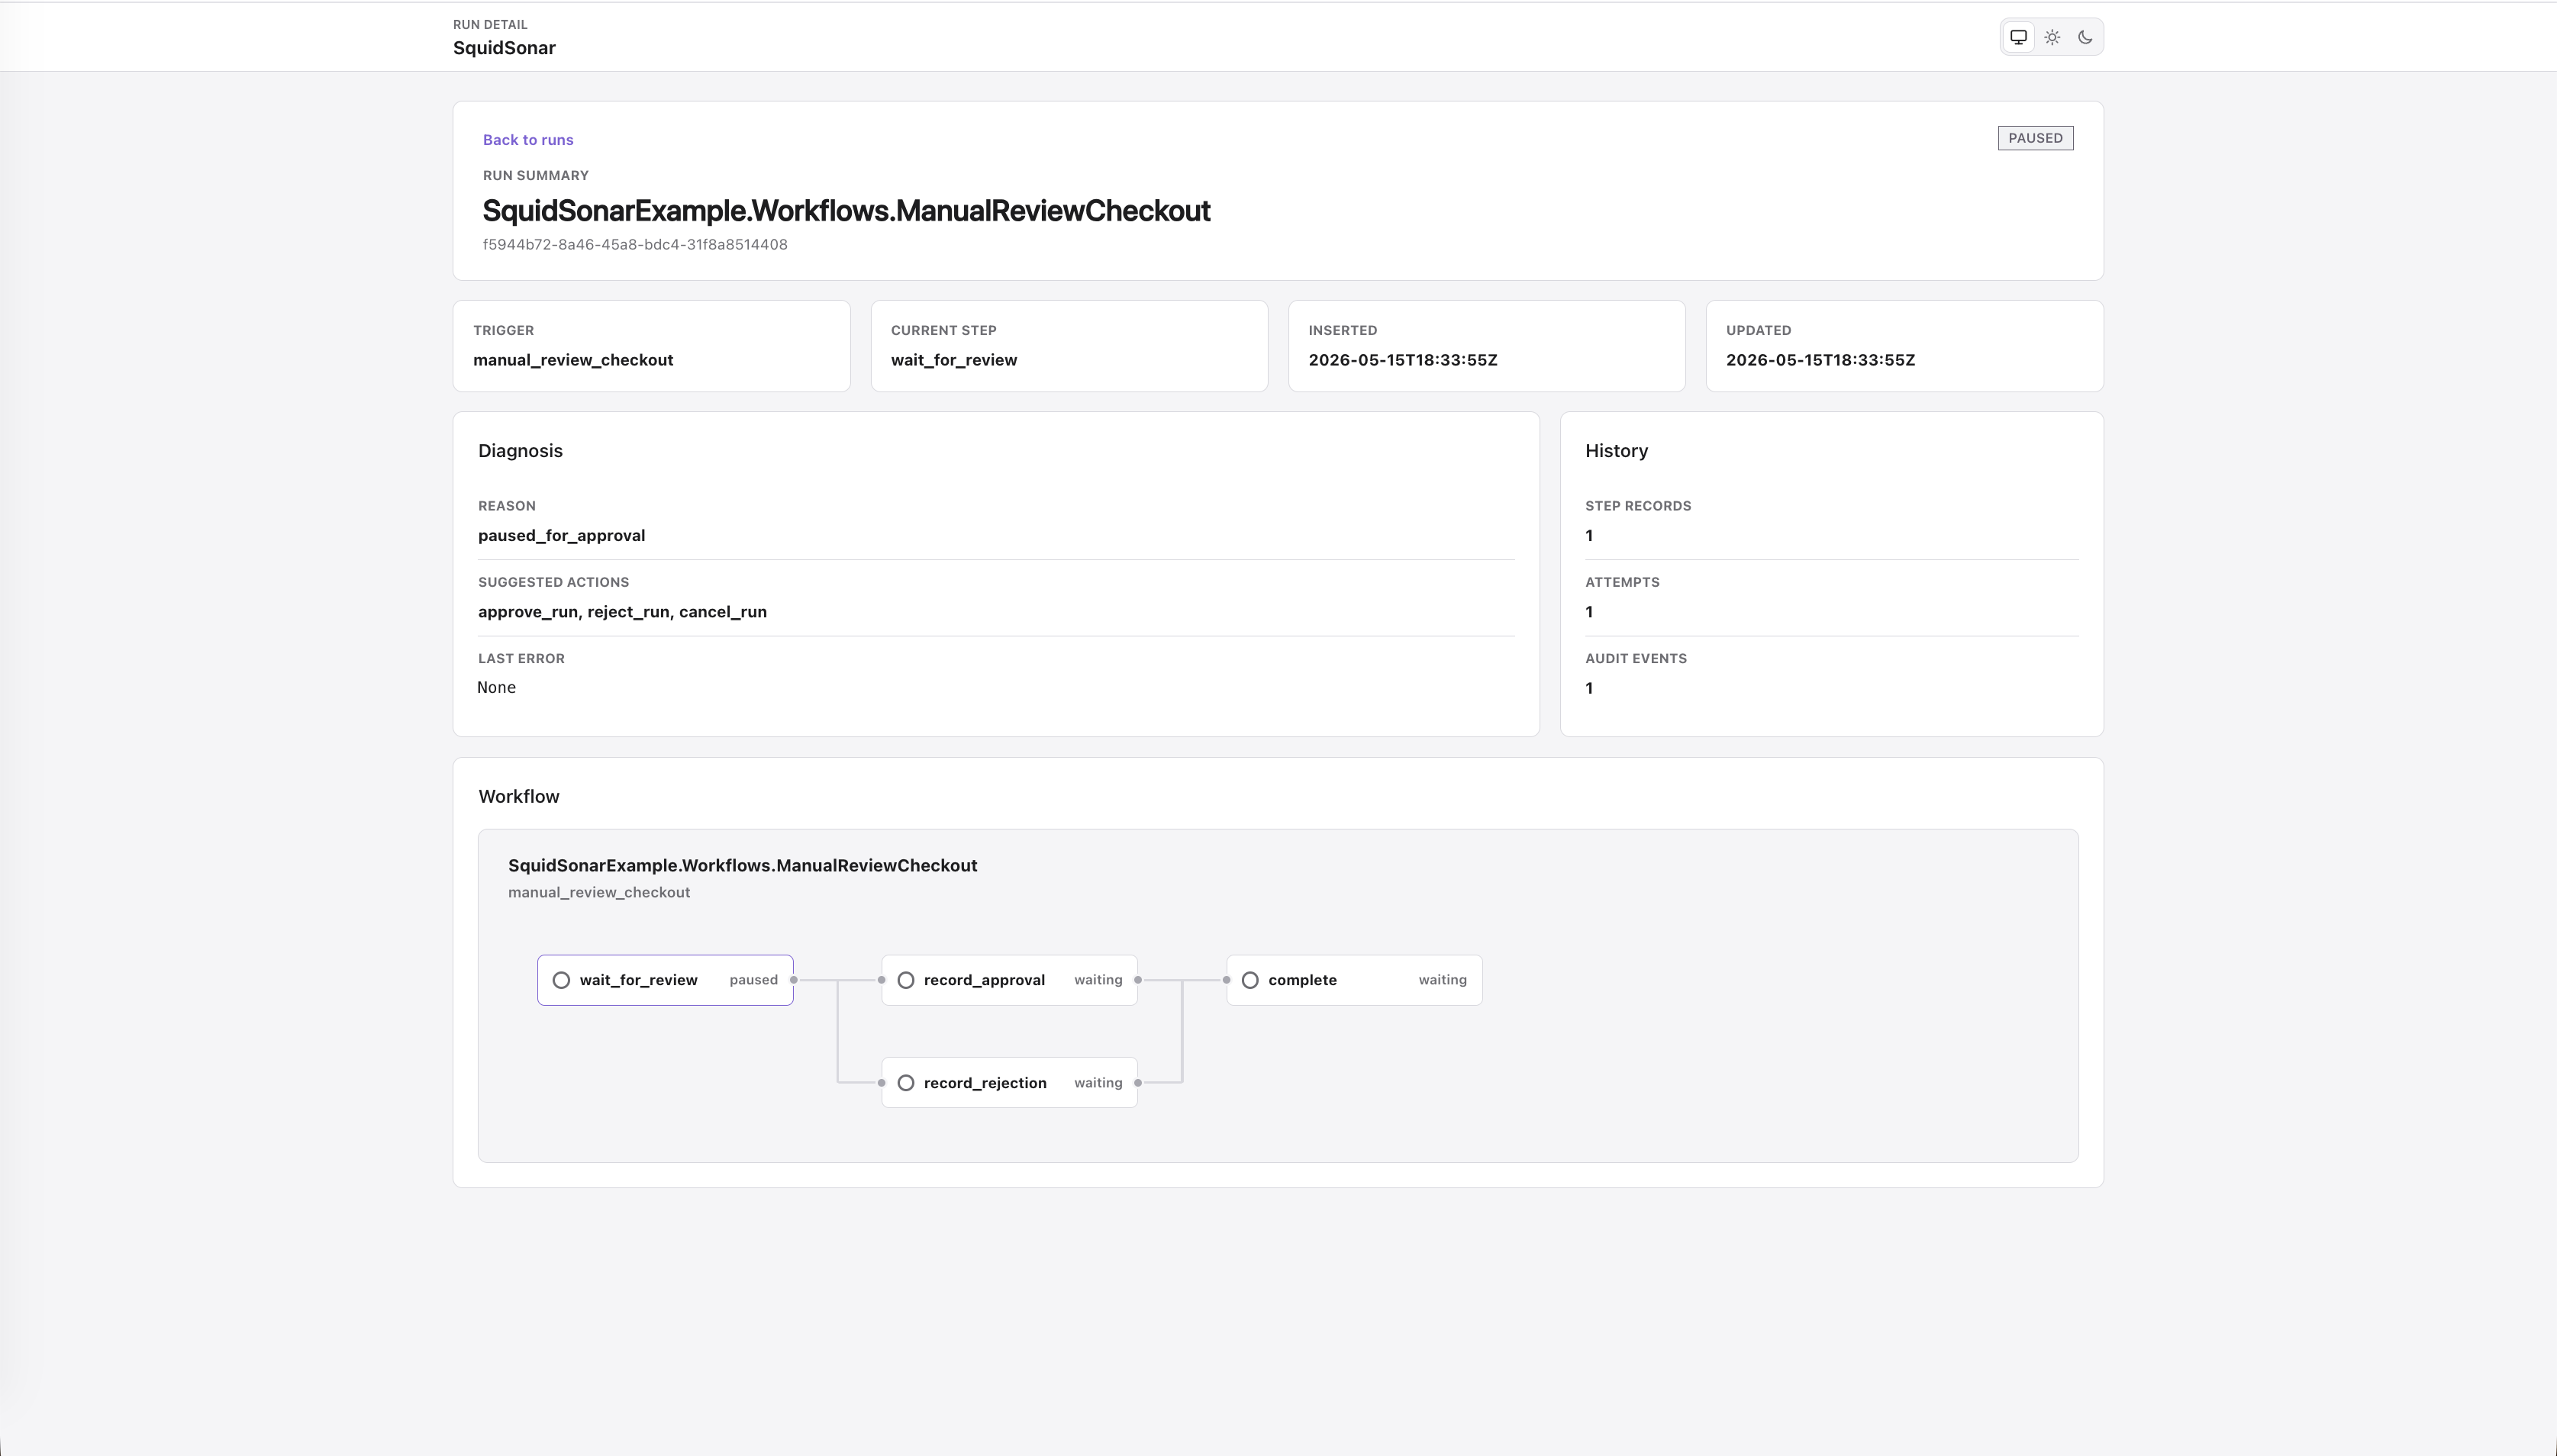Screen dimensions: 2557x1456
Task: Click the SquidSonar header title
Action: coord(504,48)
